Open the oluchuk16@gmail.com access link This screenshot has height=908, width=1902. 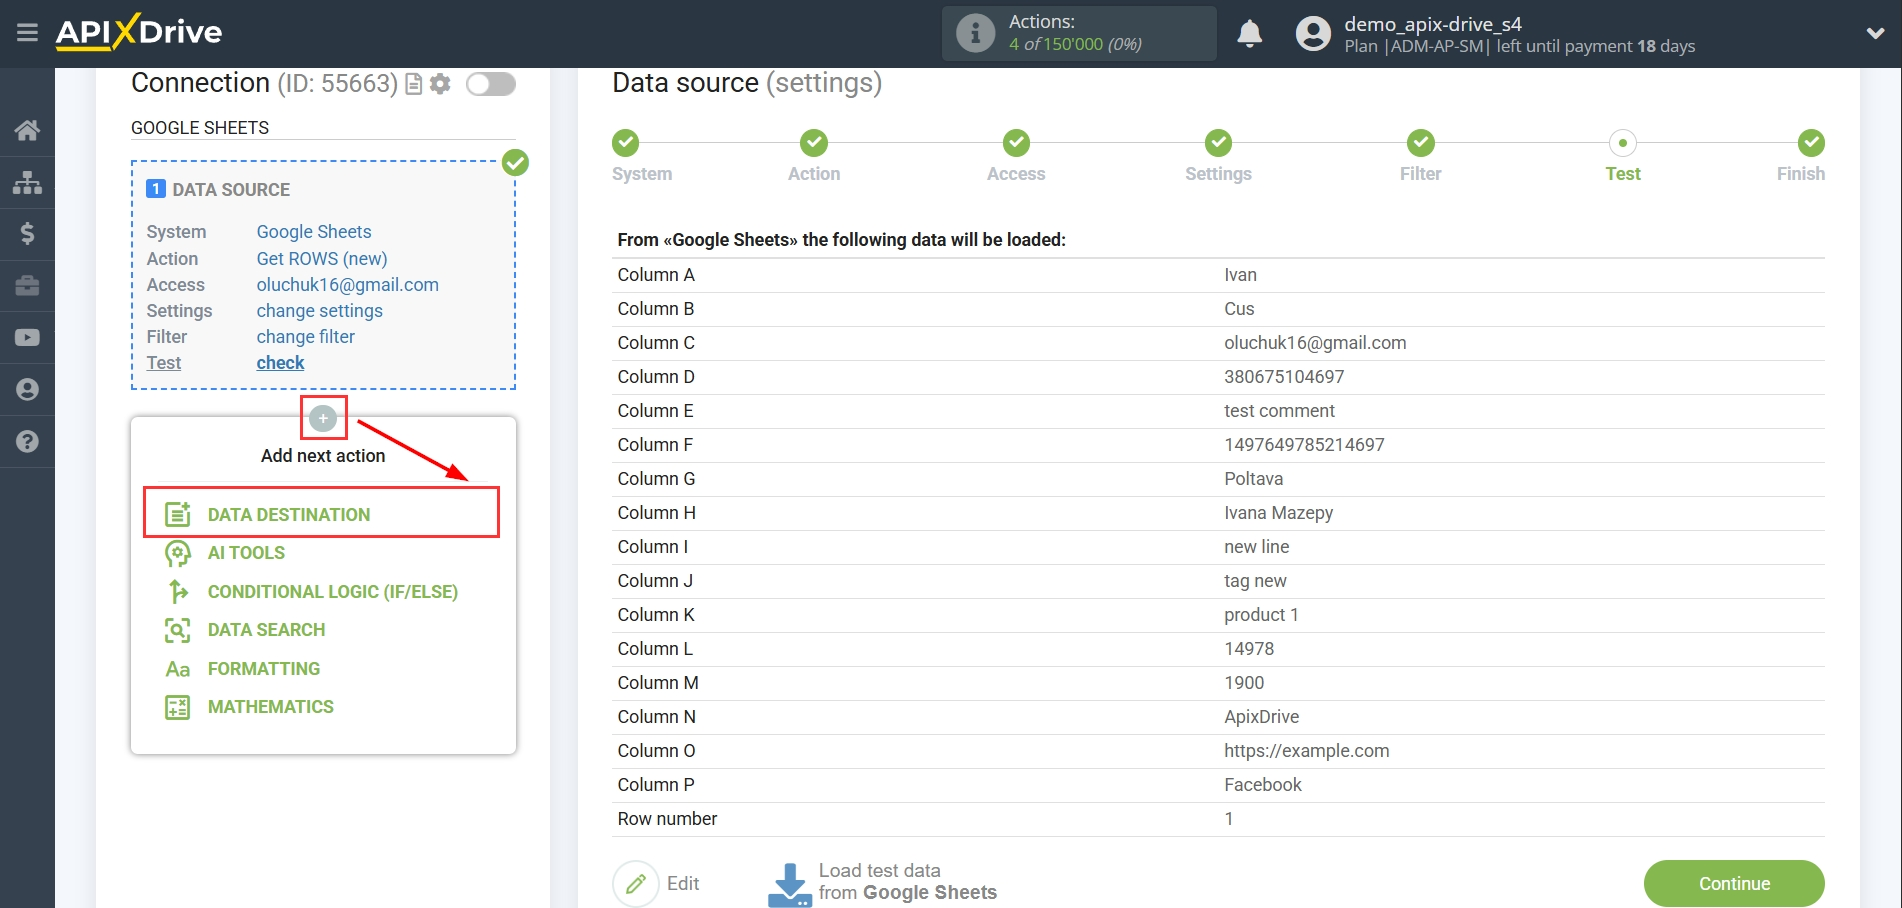click(x=347, y=285)
